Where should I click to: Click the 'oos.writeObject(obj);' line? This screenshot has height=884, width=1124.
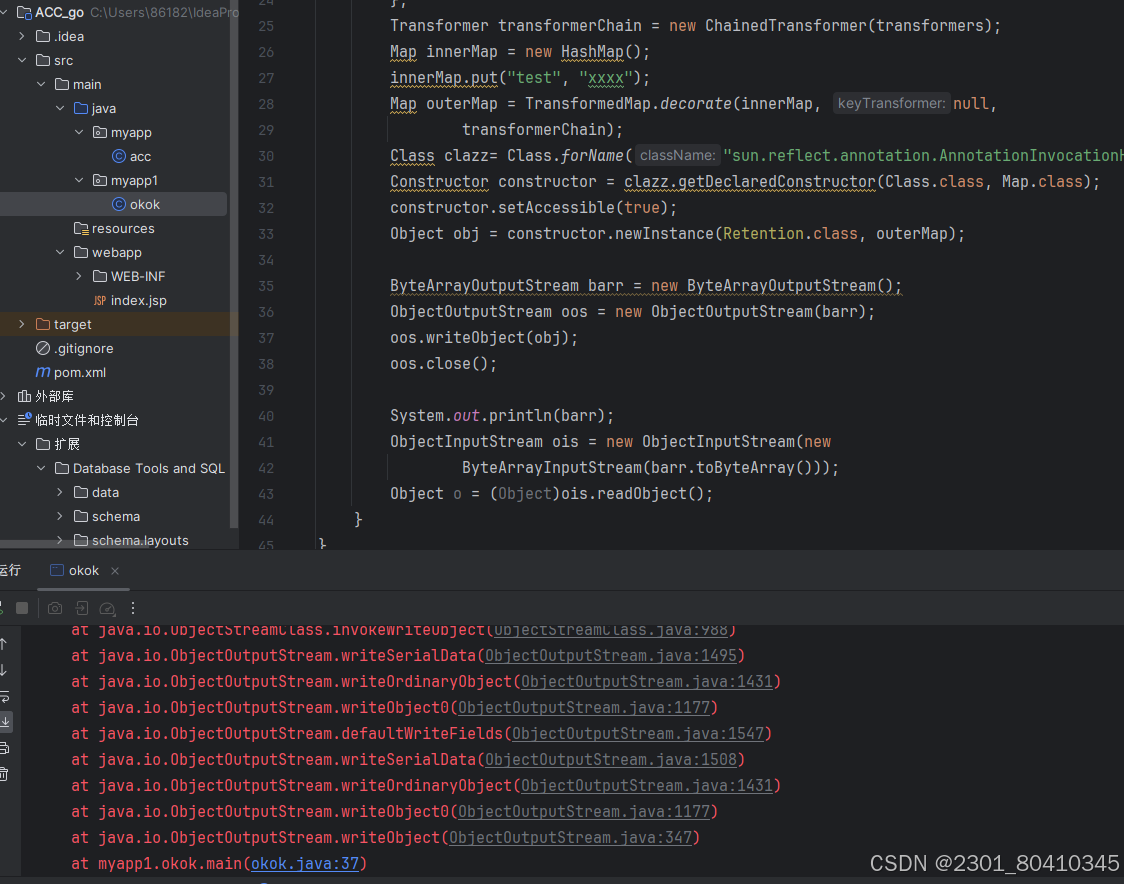click(484, 338)
